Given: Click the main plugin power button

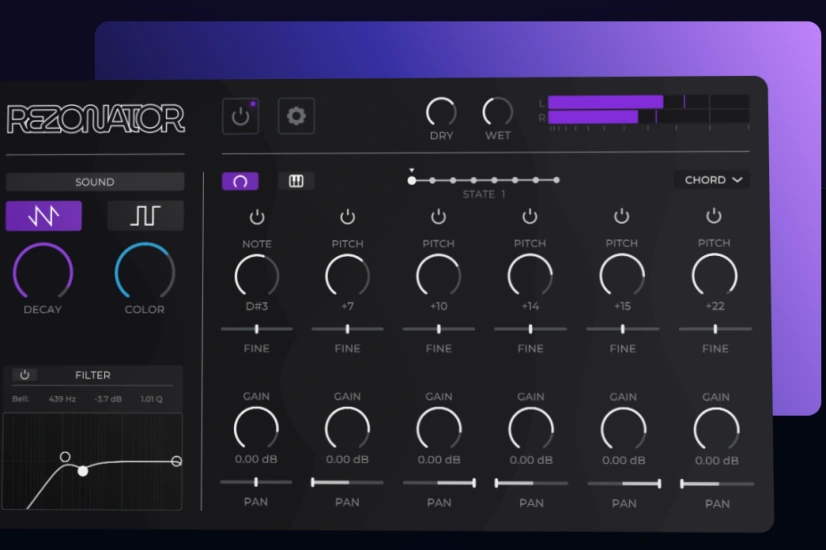Looking at the screenshot, I should point(240,117).
